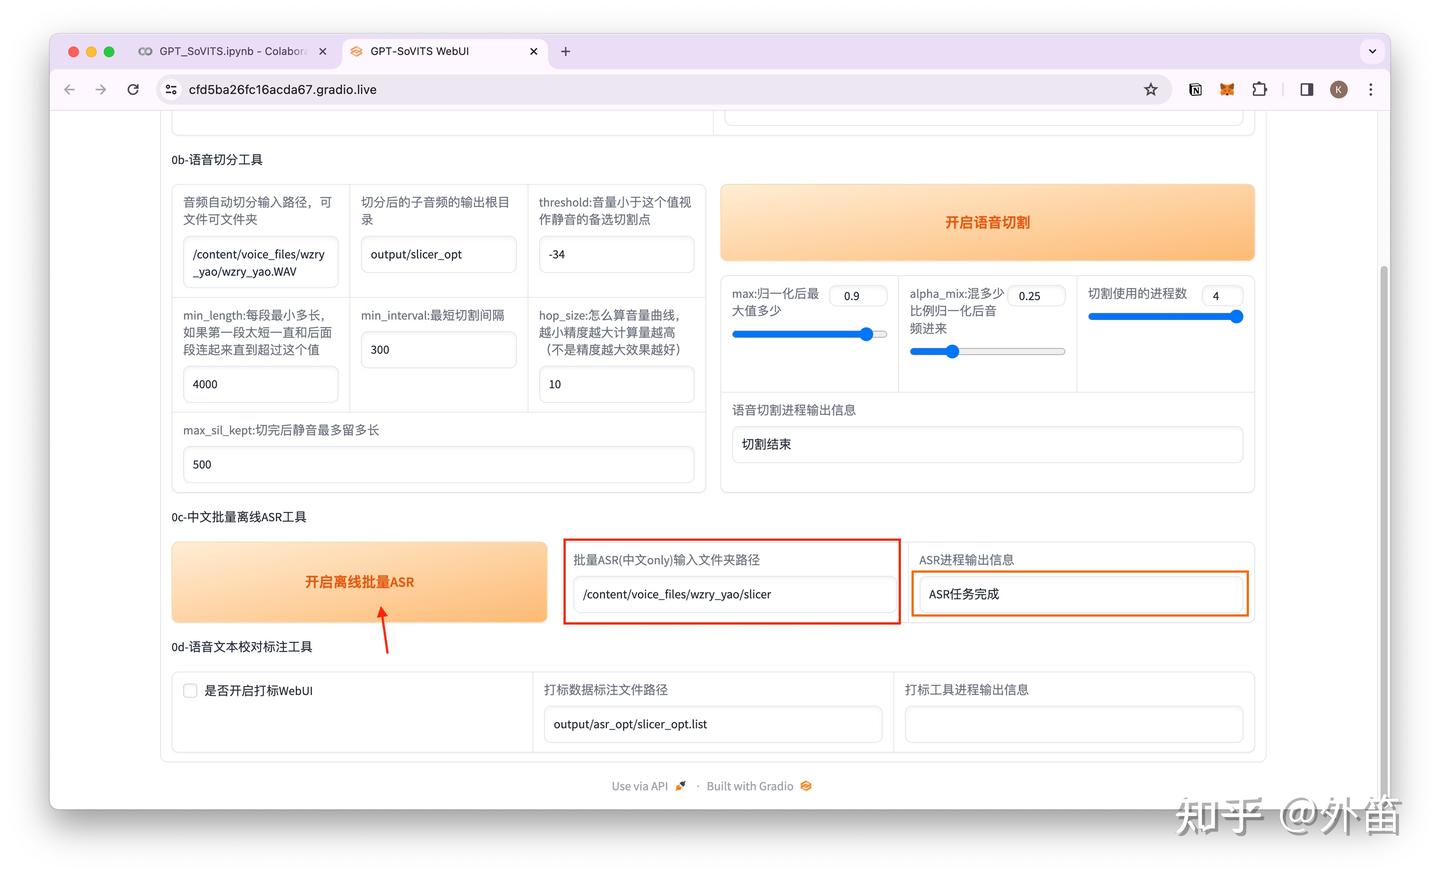Bookmark the page with the star icon

1151,89
